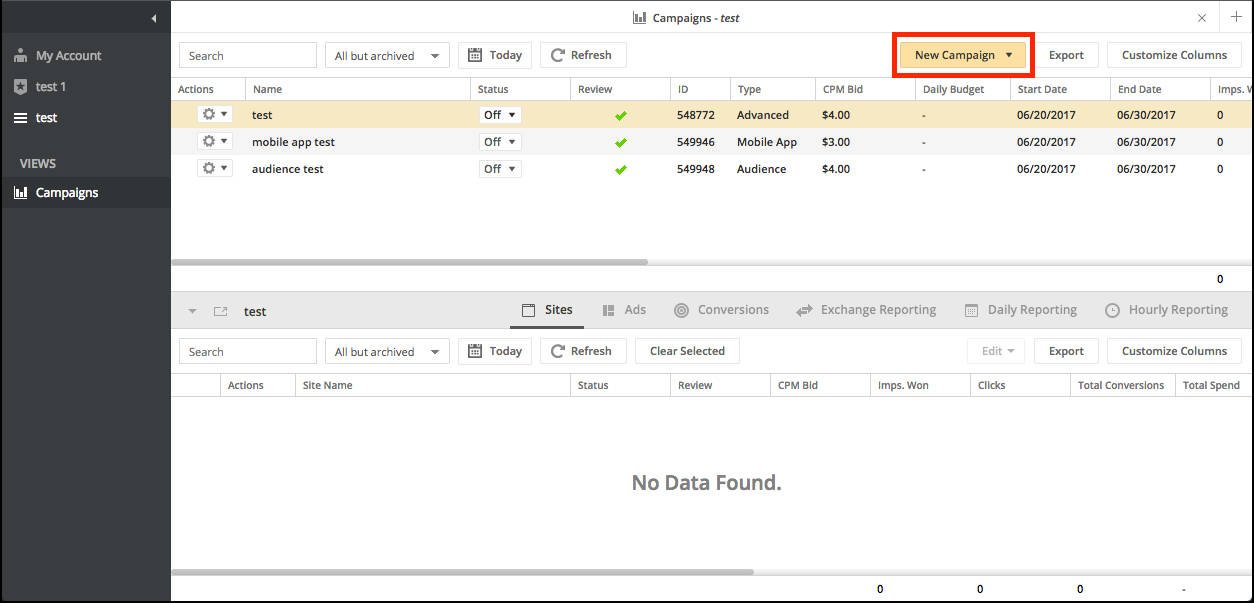Image resolution: width=1254 pixels, height=603 pixels.
Task: Click Refresh in the Sites panel
Action: [582, 351]
